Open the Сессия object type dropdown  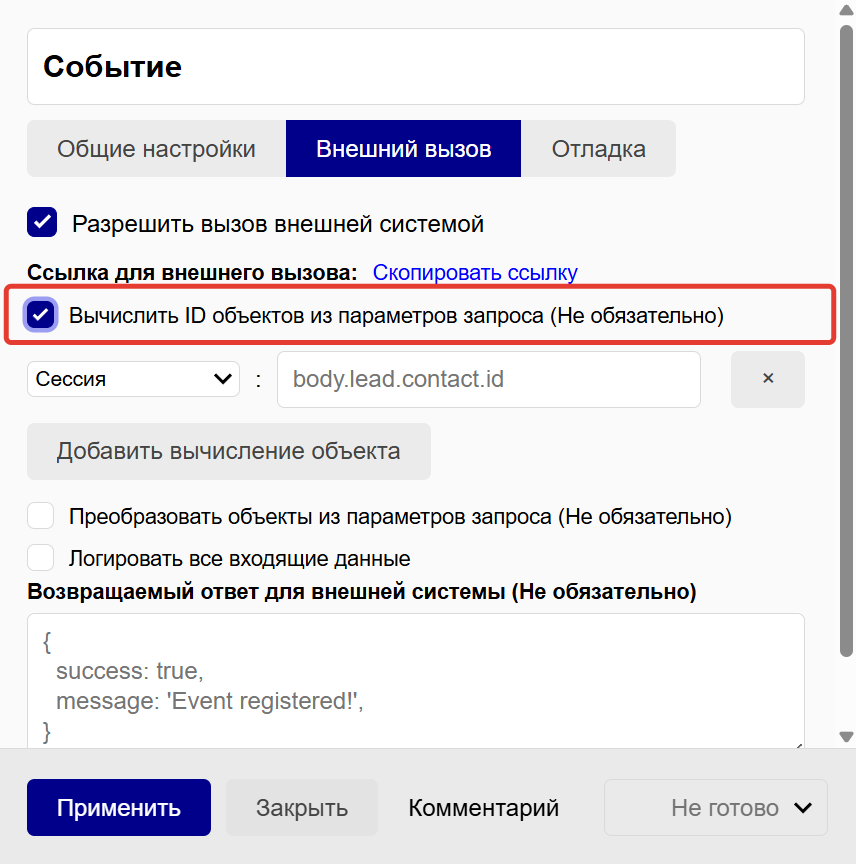click(x=133, y=379)
